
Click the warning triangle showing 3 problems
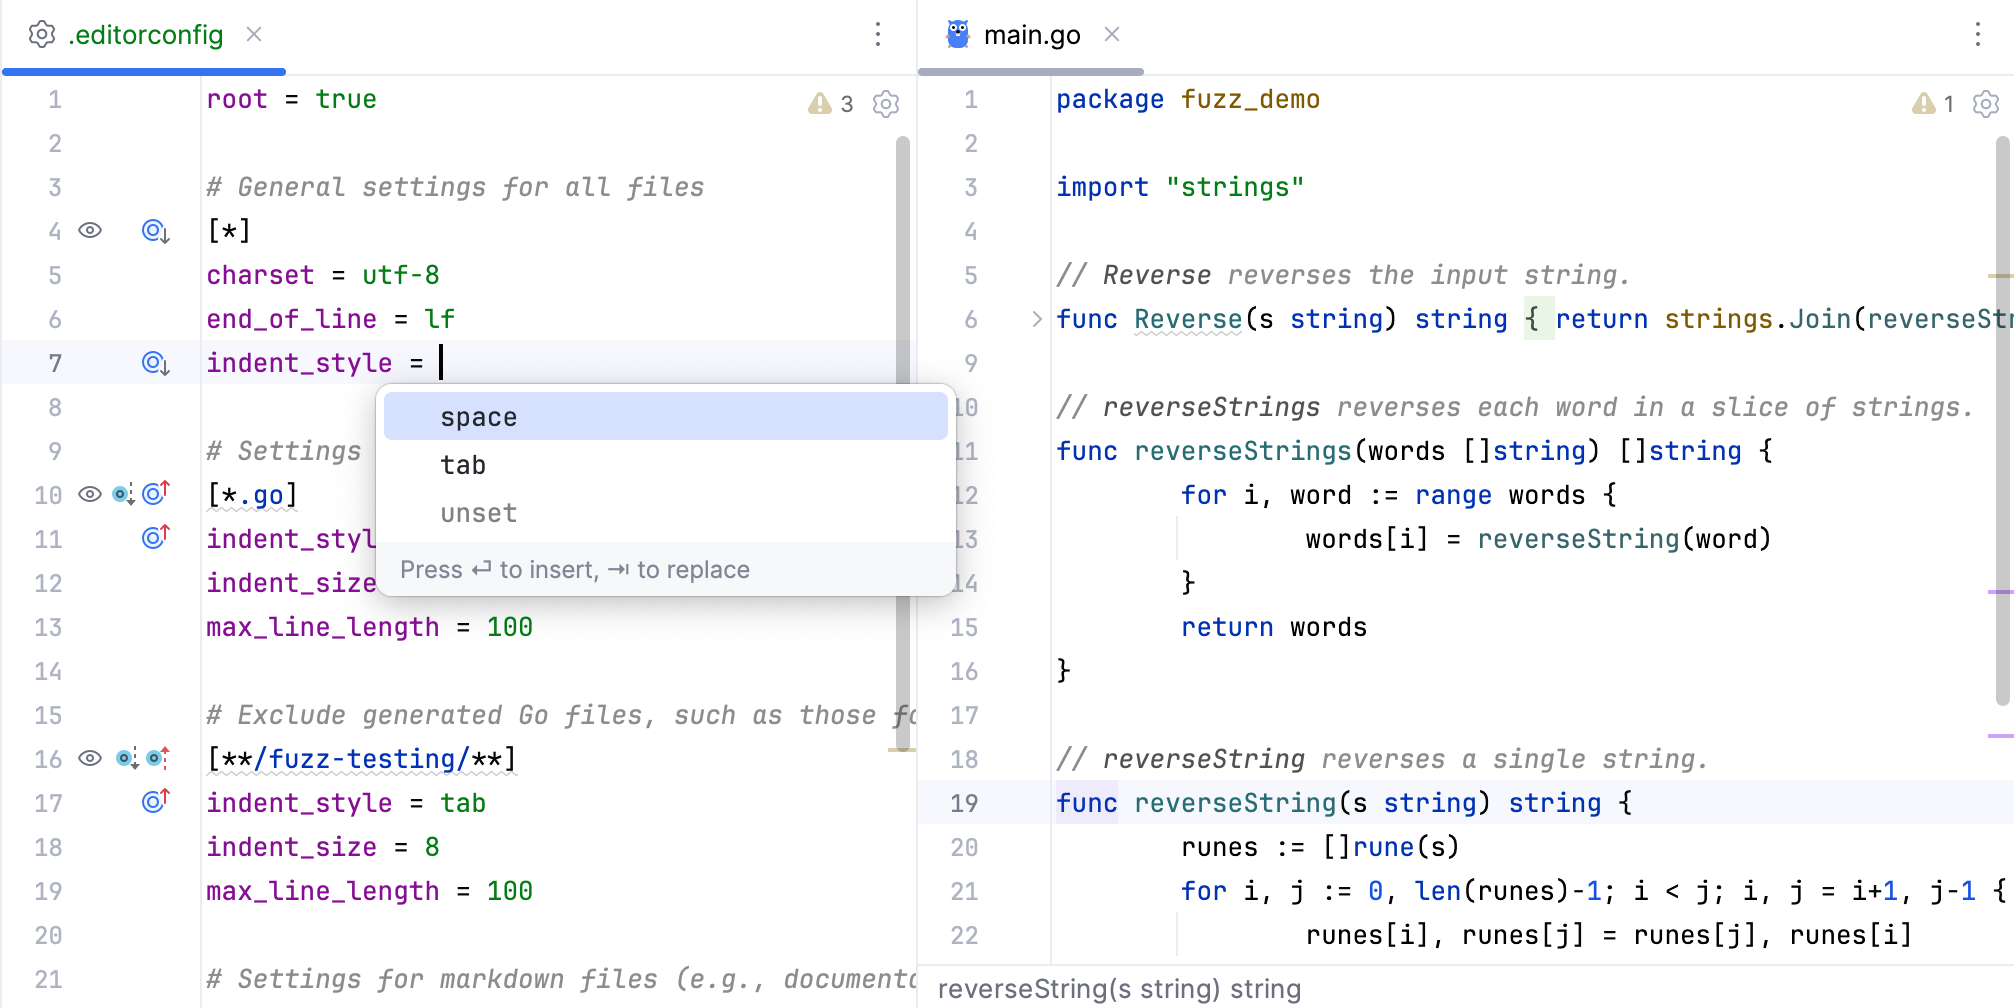coord(818,103)
